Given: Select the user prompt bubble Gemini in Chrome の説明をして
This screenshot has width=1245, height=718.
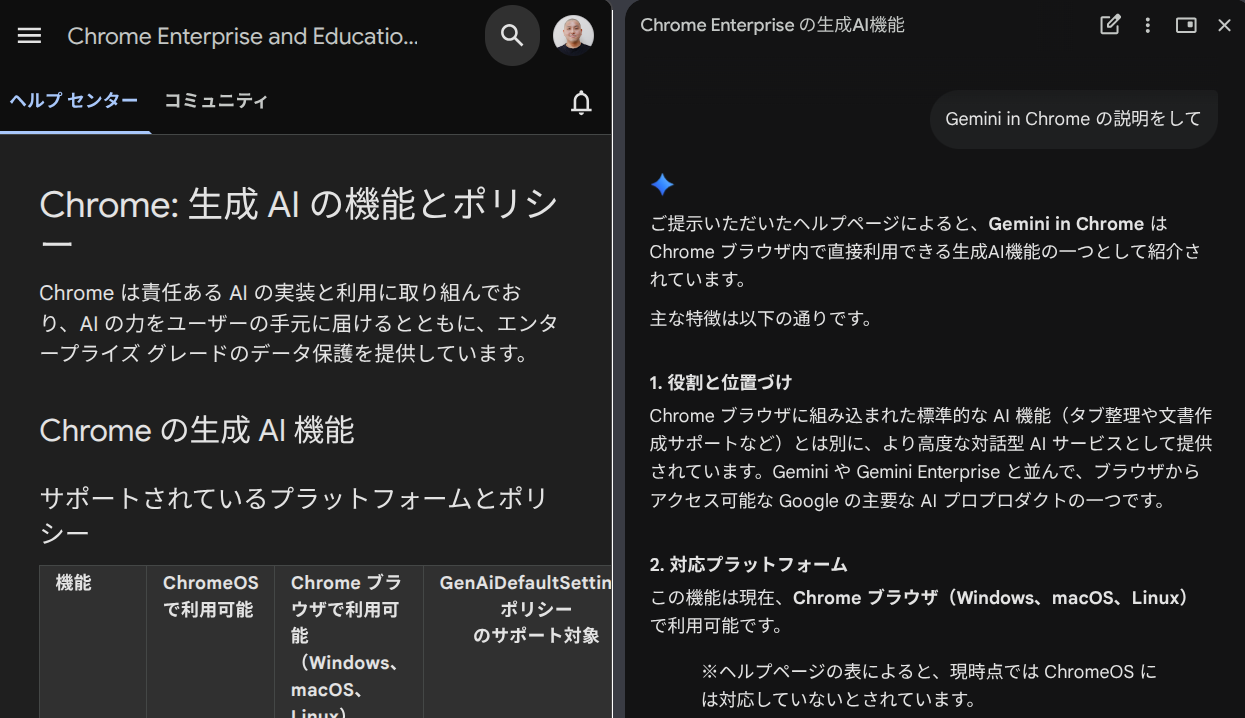Looking at the screenshot, I should click(1073, 119).
